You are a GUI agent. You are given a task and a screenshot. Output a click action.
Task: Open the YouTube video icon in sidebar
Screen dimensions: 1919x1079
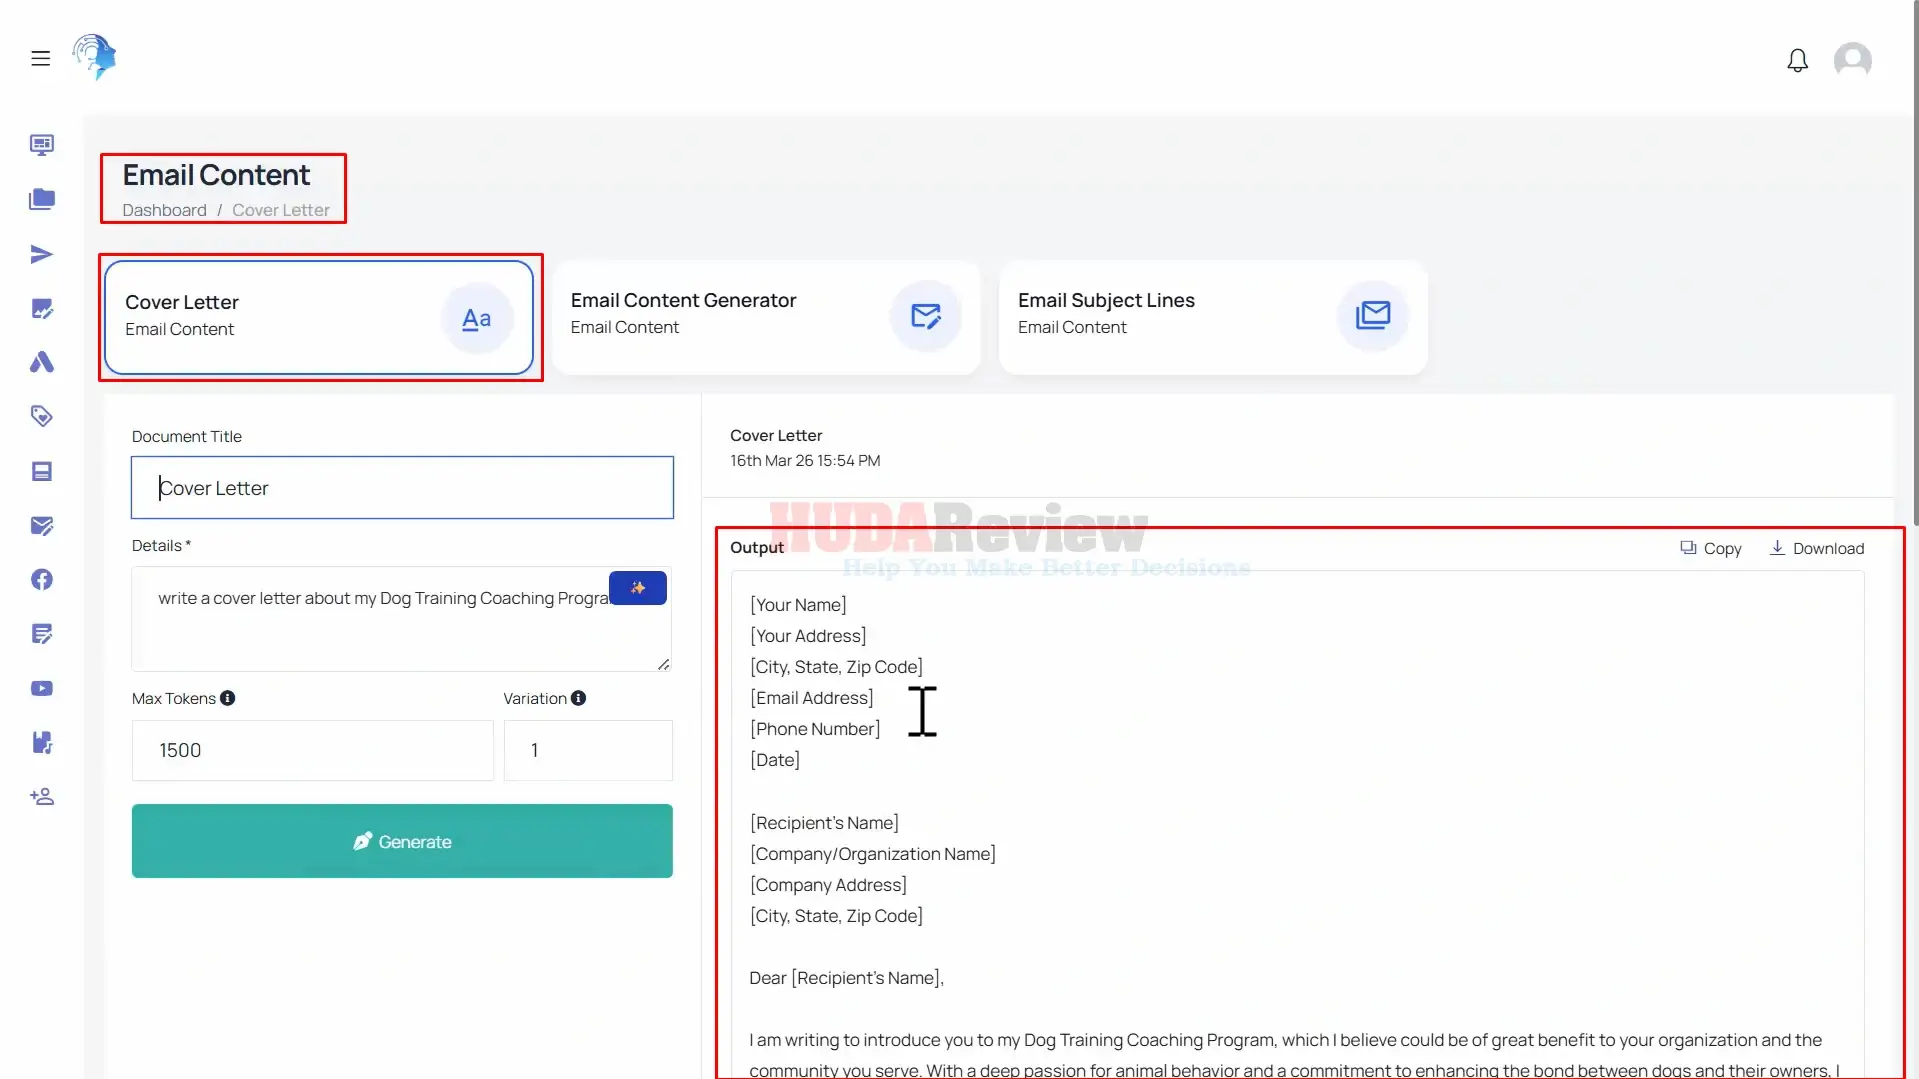pos(42,688)
